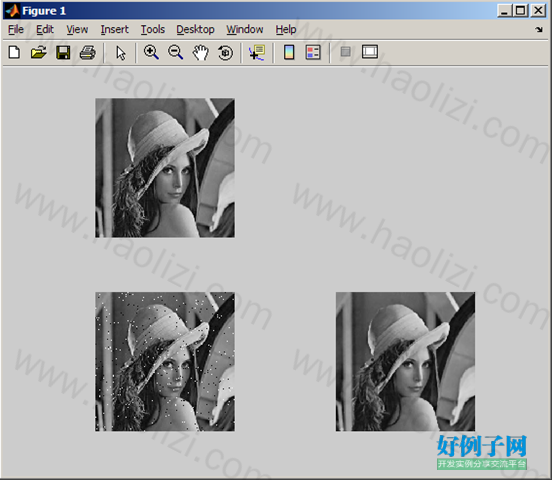
Task: Select the Edit Plot arrow tool
Action: (121, 53)
